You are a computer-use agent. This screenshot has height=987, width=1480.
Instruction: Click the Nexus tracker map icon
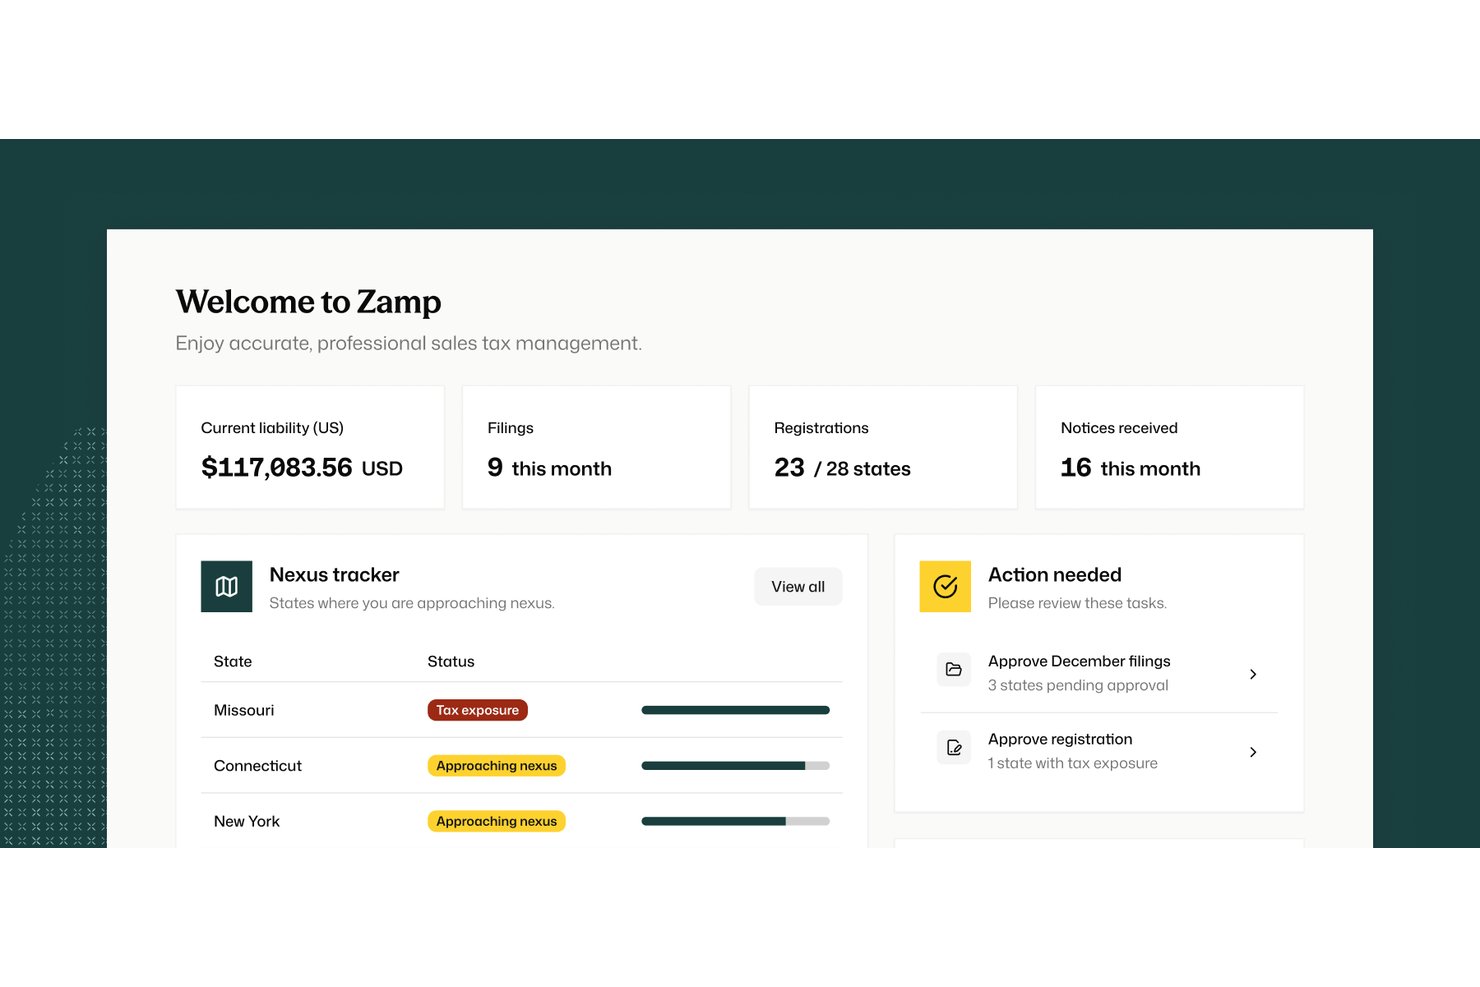coord(226,586)
